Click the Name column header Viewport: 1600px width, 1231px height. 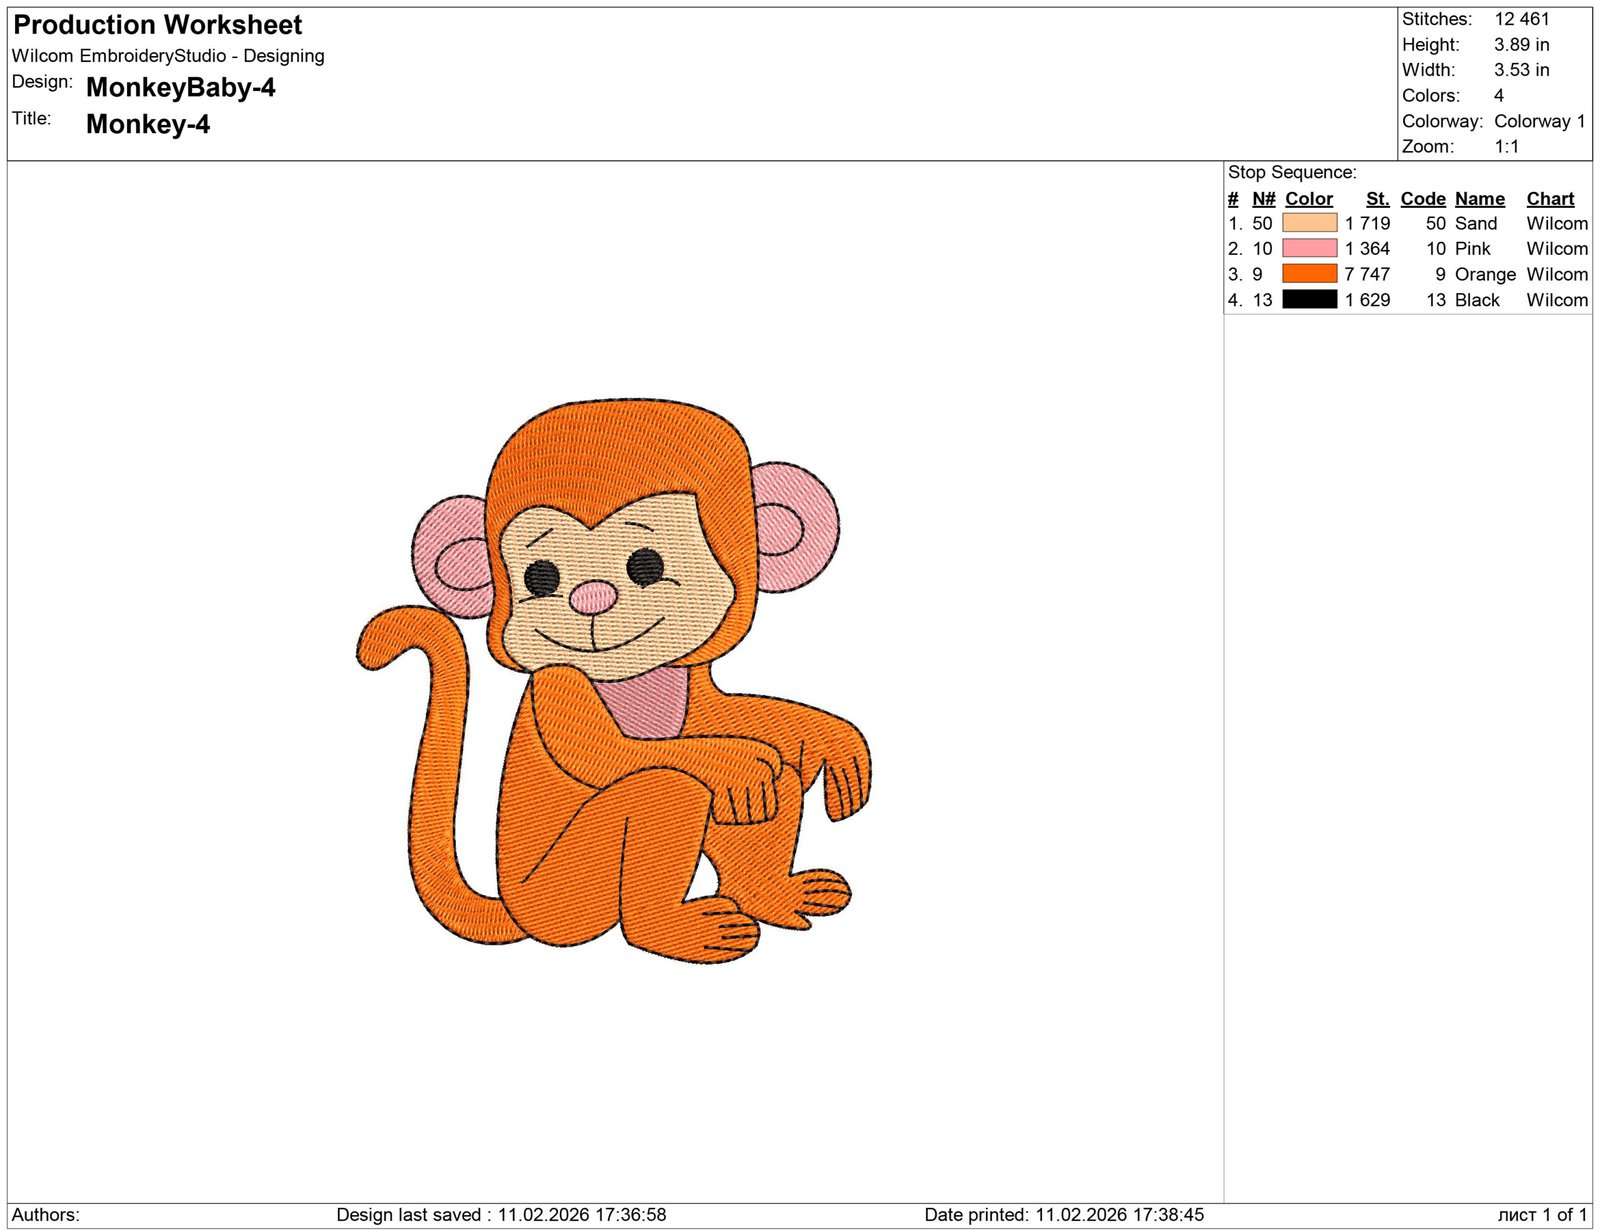1479,199
